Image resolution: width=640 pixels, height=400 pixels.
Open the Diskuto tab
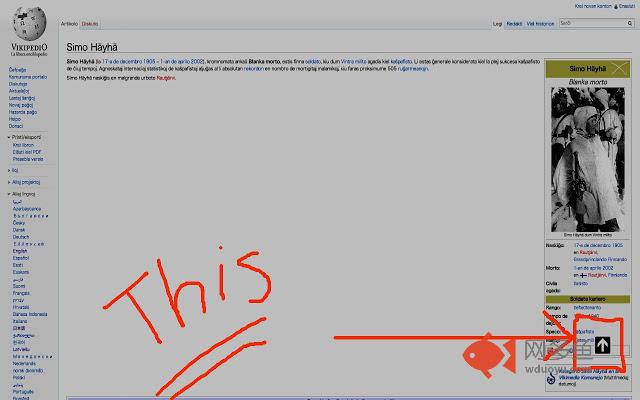click(90, 22)
